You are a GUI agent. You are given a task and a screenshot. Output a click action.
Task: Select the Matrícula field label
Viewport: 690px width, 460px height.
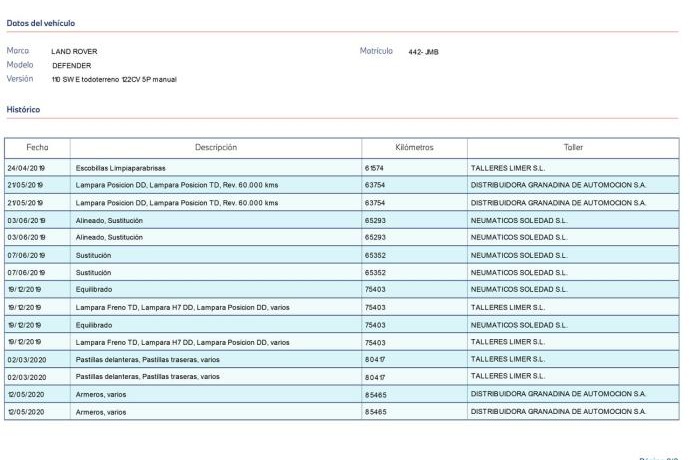click(x=376, y=50)
